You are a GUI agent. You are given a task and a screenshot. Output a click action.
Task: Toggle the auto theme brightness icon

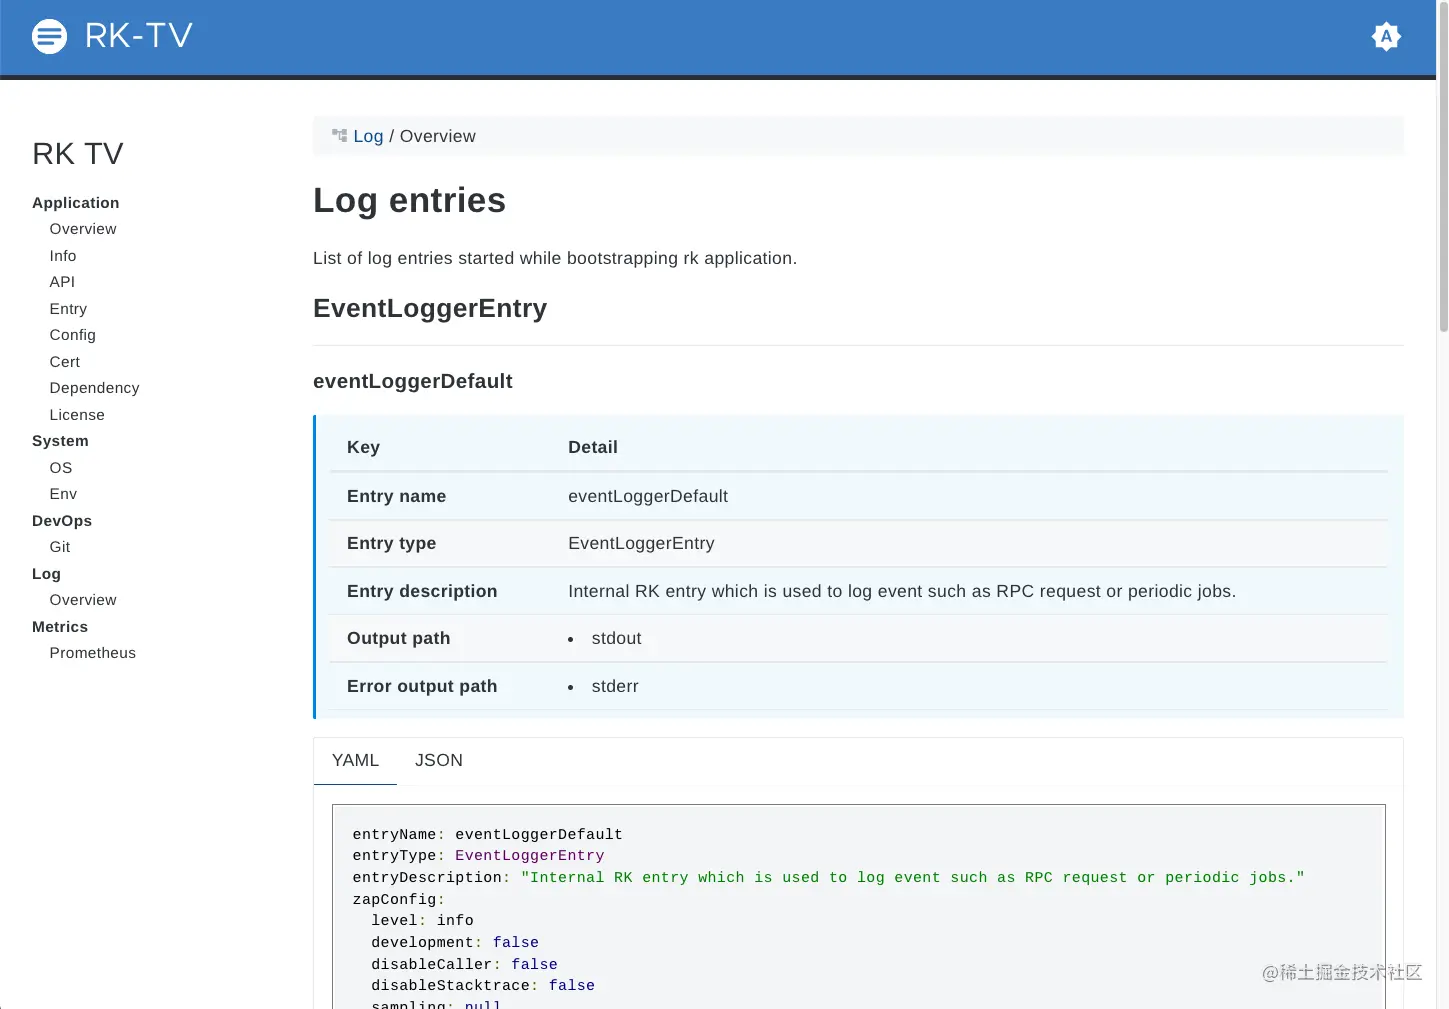point(1386,37)
